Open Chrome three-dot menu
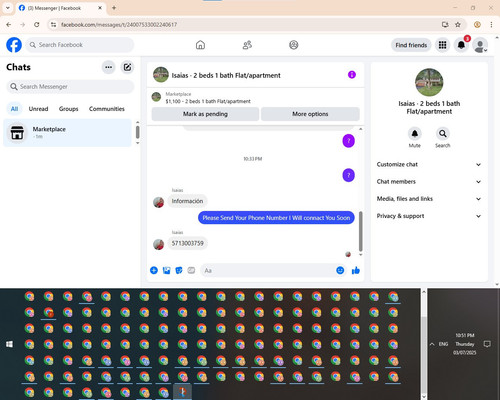Image resolution: width=500 pixels, height=400 pixels. pyautogui.click(x=491, y=24)
